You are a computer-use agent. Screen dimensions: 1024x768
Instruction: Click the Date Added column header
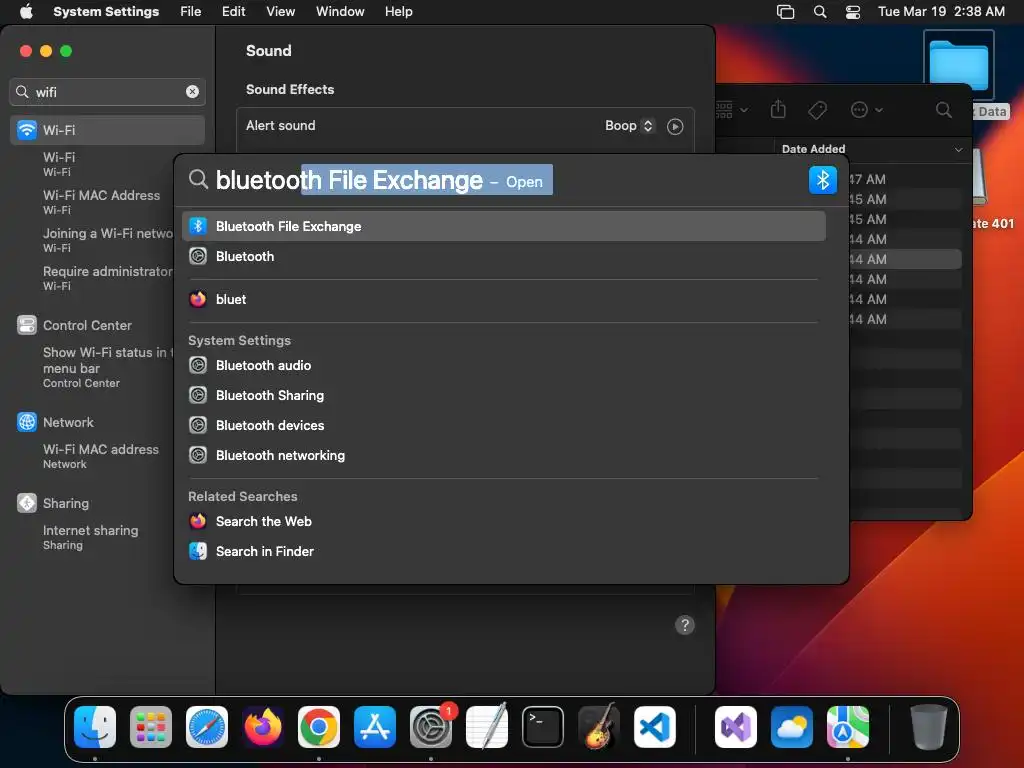point(814,149)
